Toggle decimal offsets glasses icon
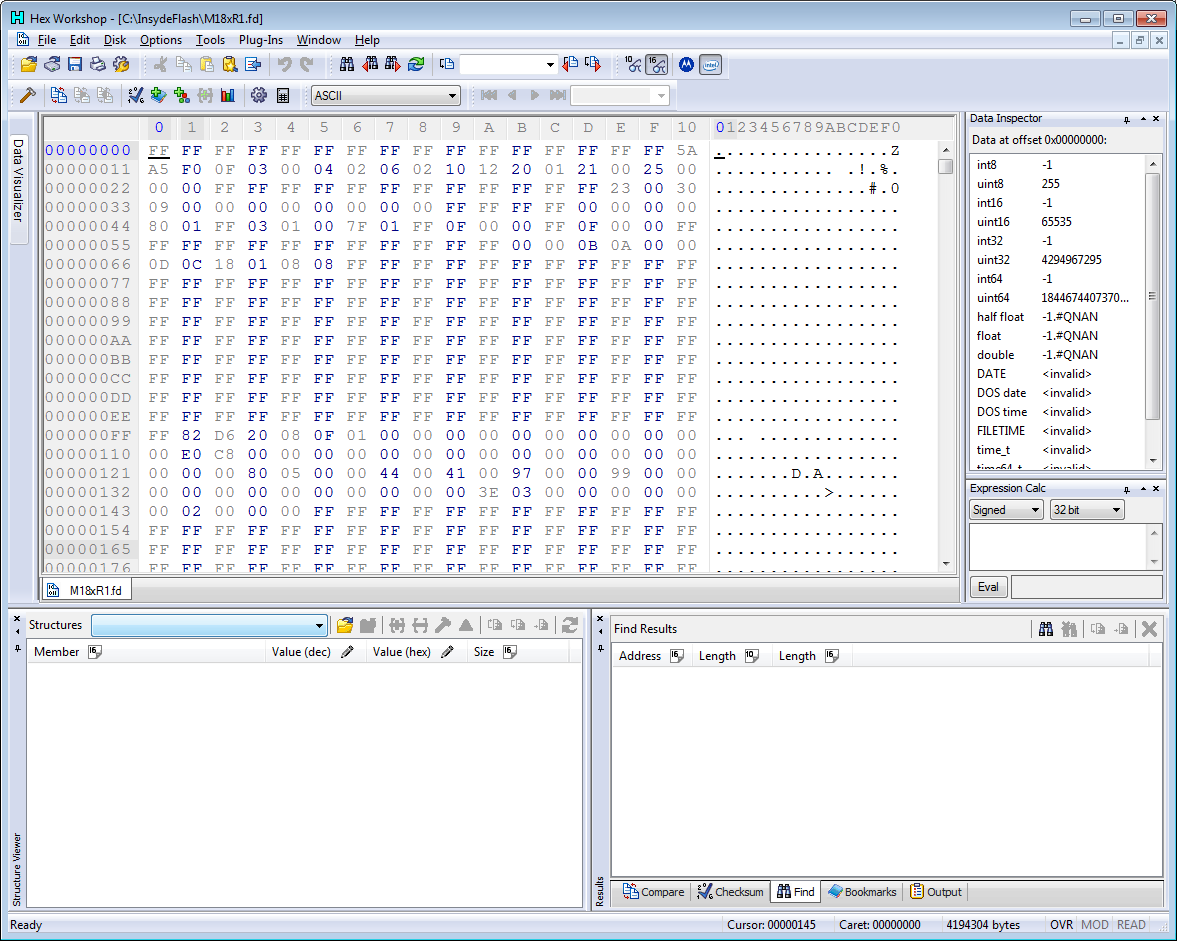Image resolution: width=1177 pixels, height=941 pixels. (x=634, y=65)
